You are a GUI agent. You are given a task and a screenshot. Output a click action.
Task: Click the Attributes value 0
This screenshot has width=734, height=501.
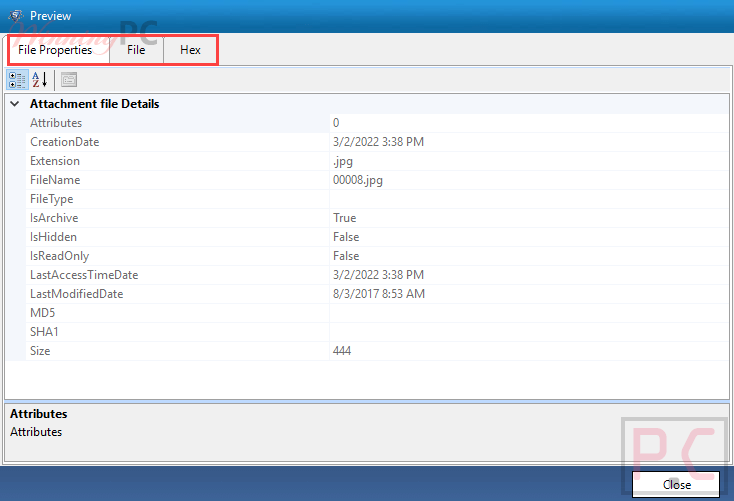336,123
